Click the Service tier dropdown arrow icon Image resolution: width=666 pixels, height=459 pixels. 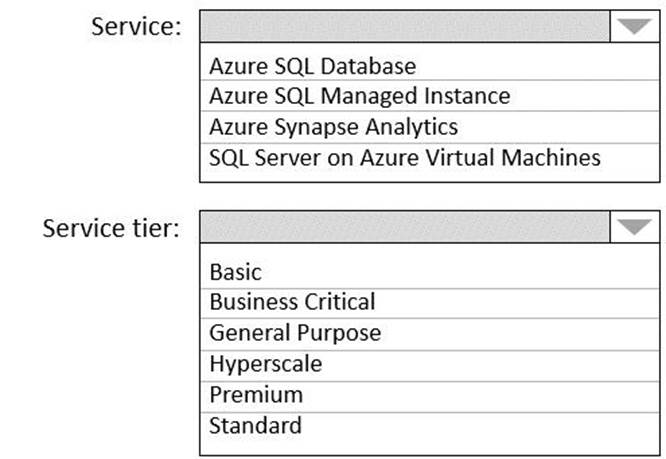pyautogui.click(x=634, y=227)
